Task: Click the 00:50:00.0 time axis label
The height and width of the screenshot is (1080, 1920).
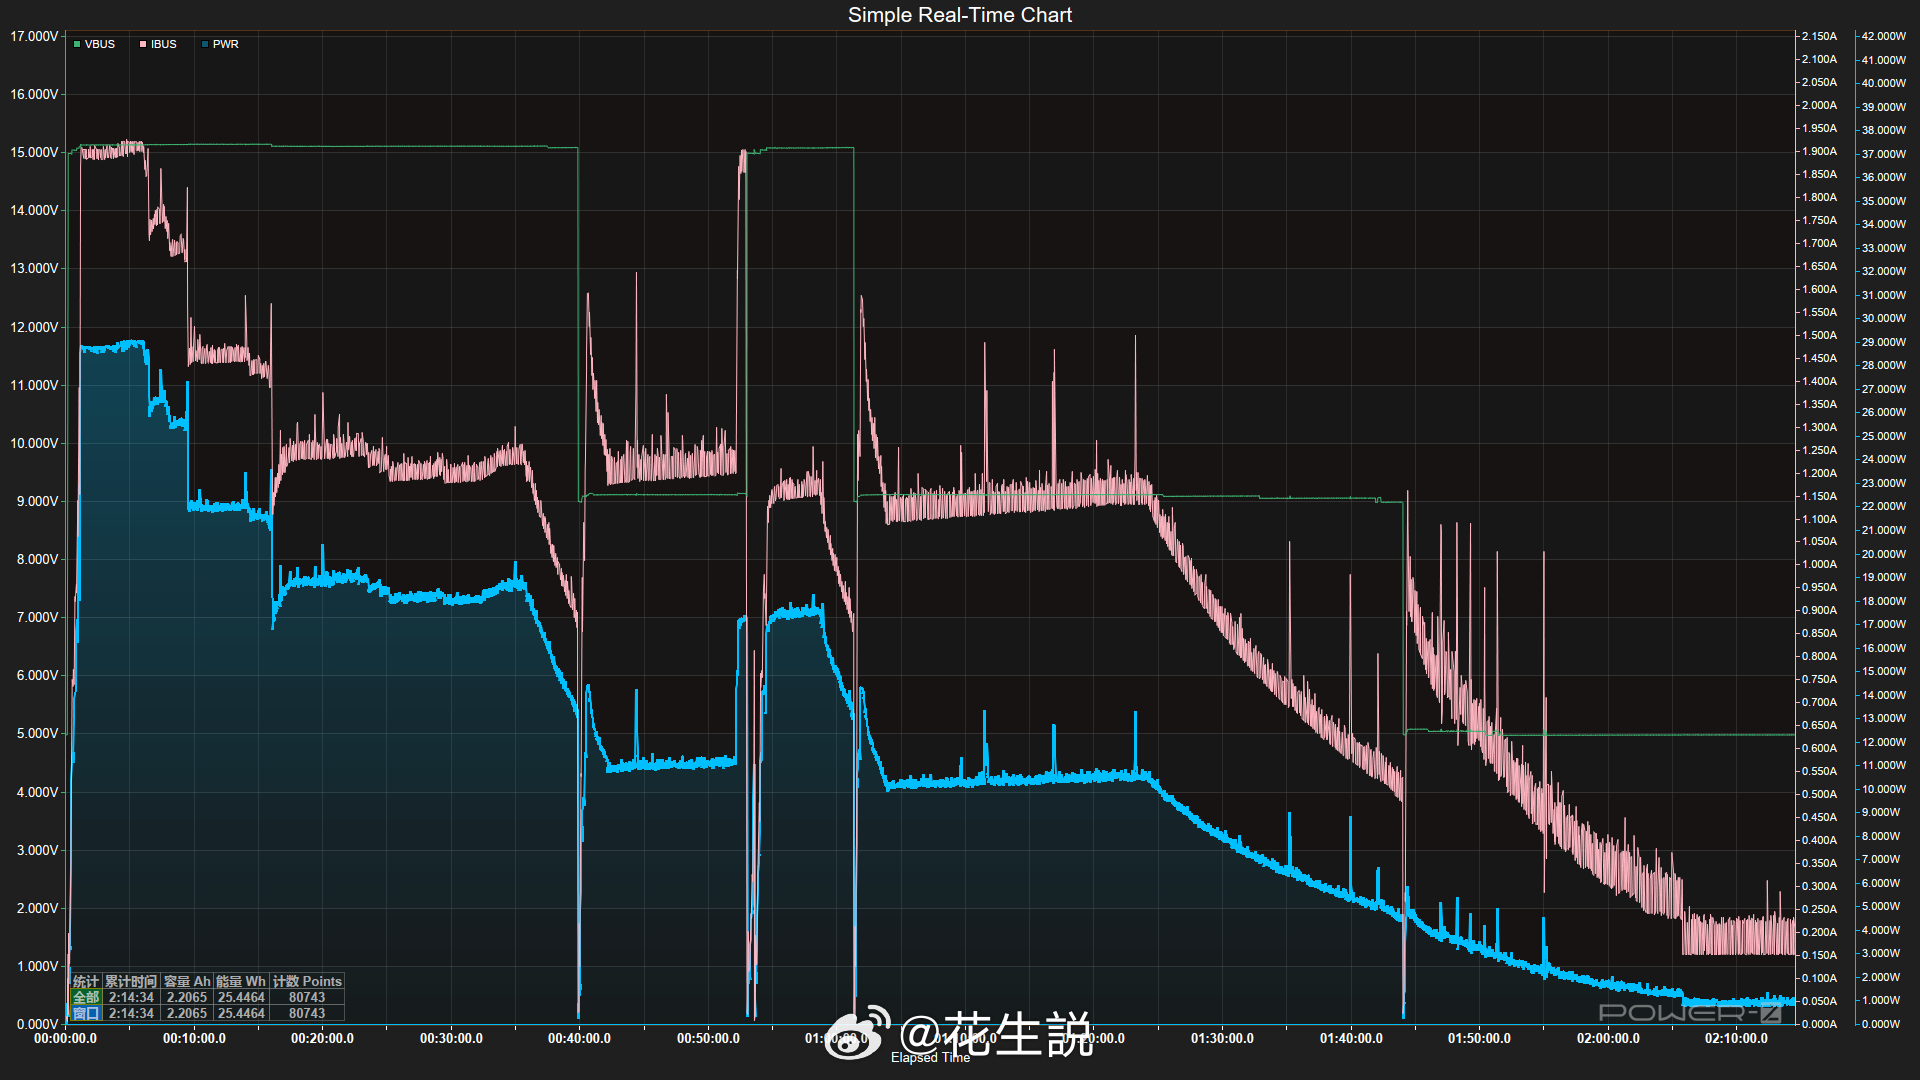Action: tap(708, 1039)
